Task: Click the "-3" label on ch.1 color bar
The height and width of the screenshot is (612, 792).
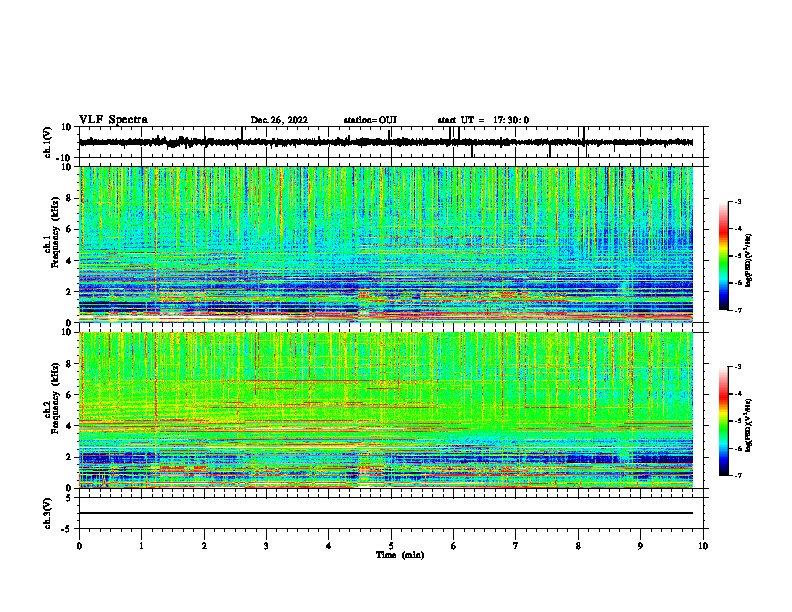Action: tap(737, 201)
